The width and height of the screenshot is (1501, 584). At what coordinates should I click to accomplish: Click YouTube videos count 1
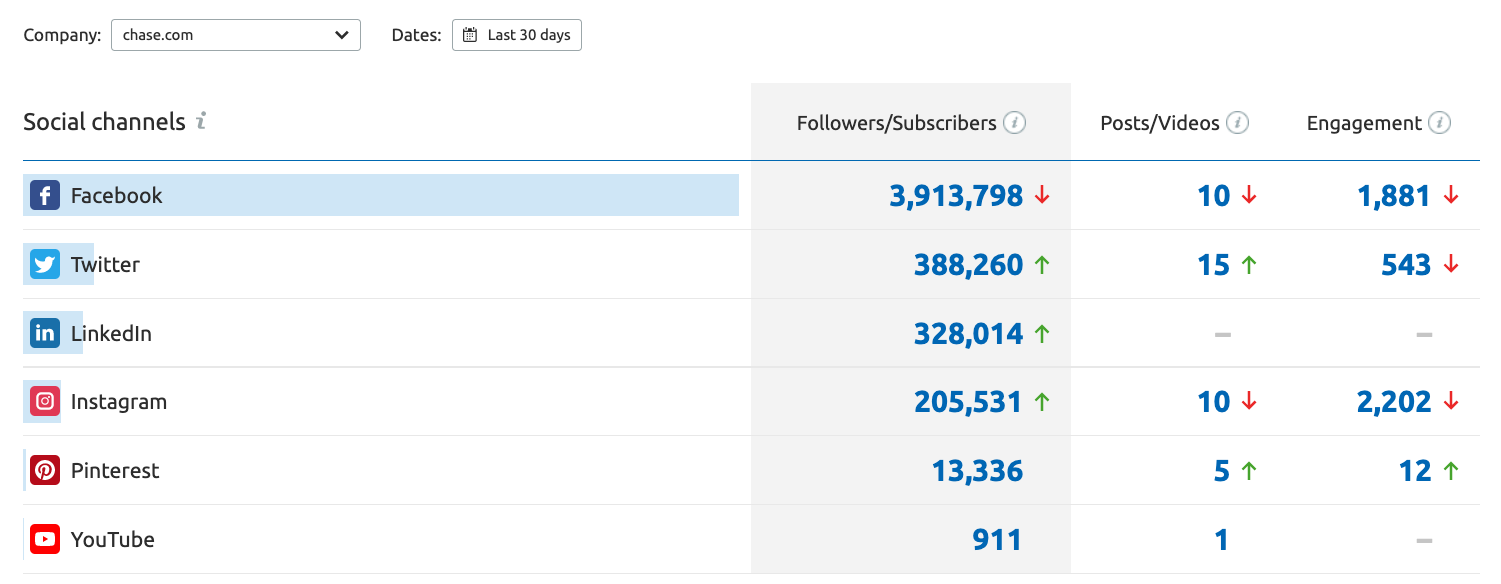1221,540
